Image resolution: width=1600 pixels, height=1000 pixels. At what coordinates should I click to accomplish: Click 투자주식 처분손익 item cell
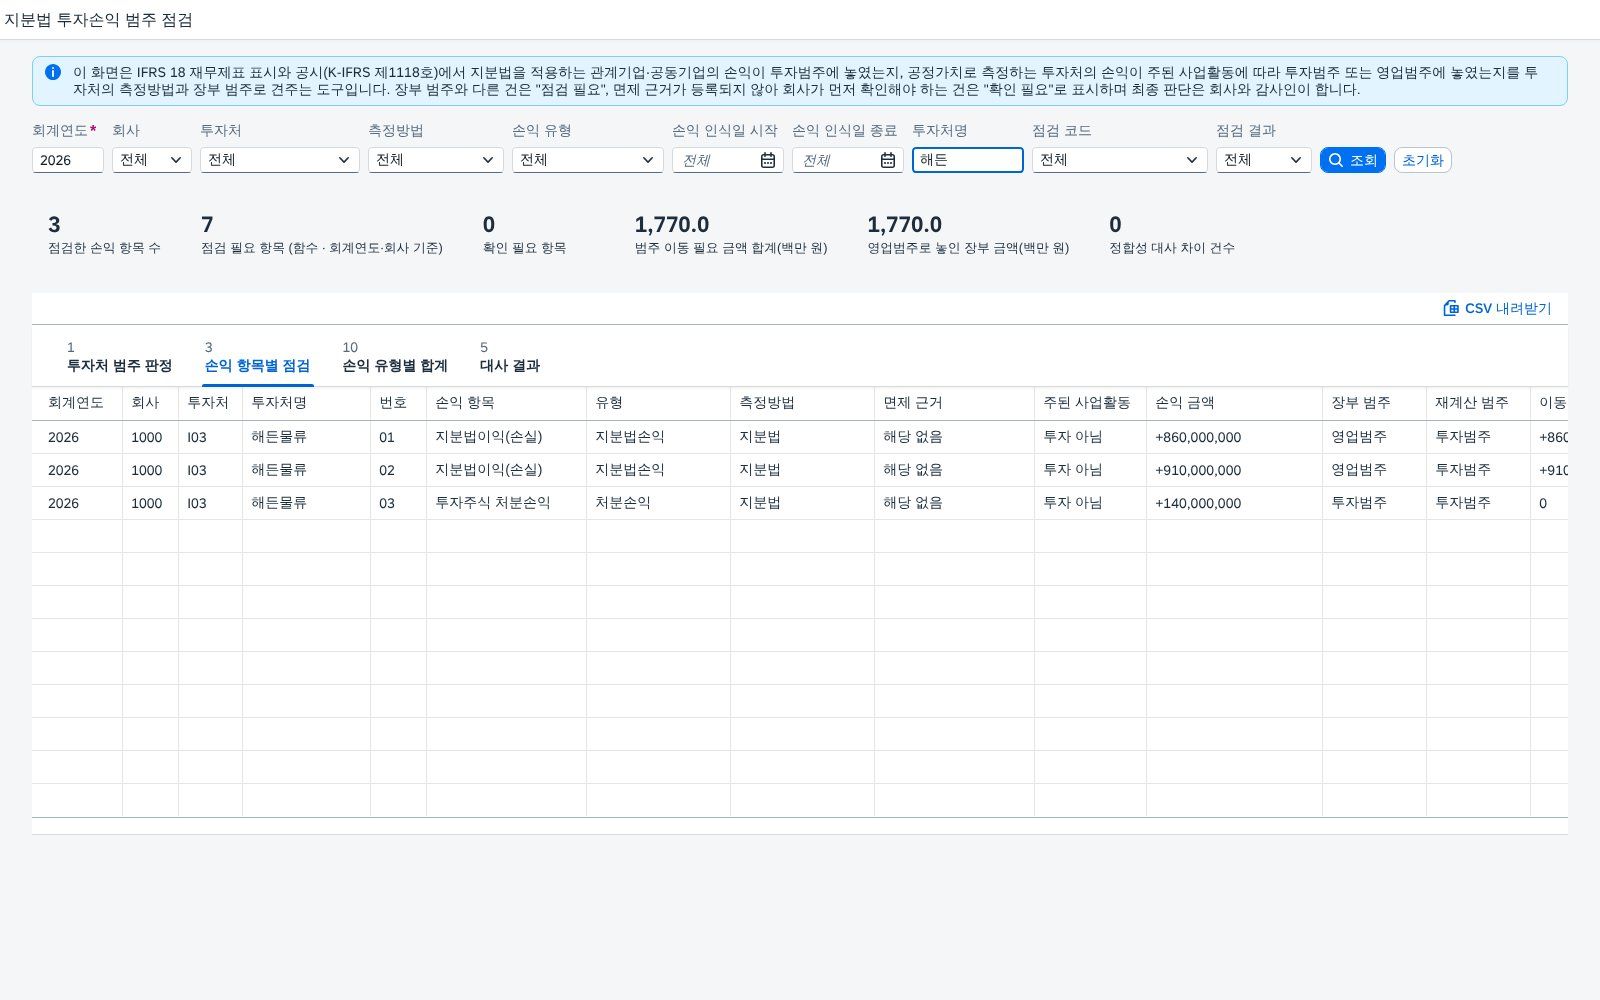(506, 503)
